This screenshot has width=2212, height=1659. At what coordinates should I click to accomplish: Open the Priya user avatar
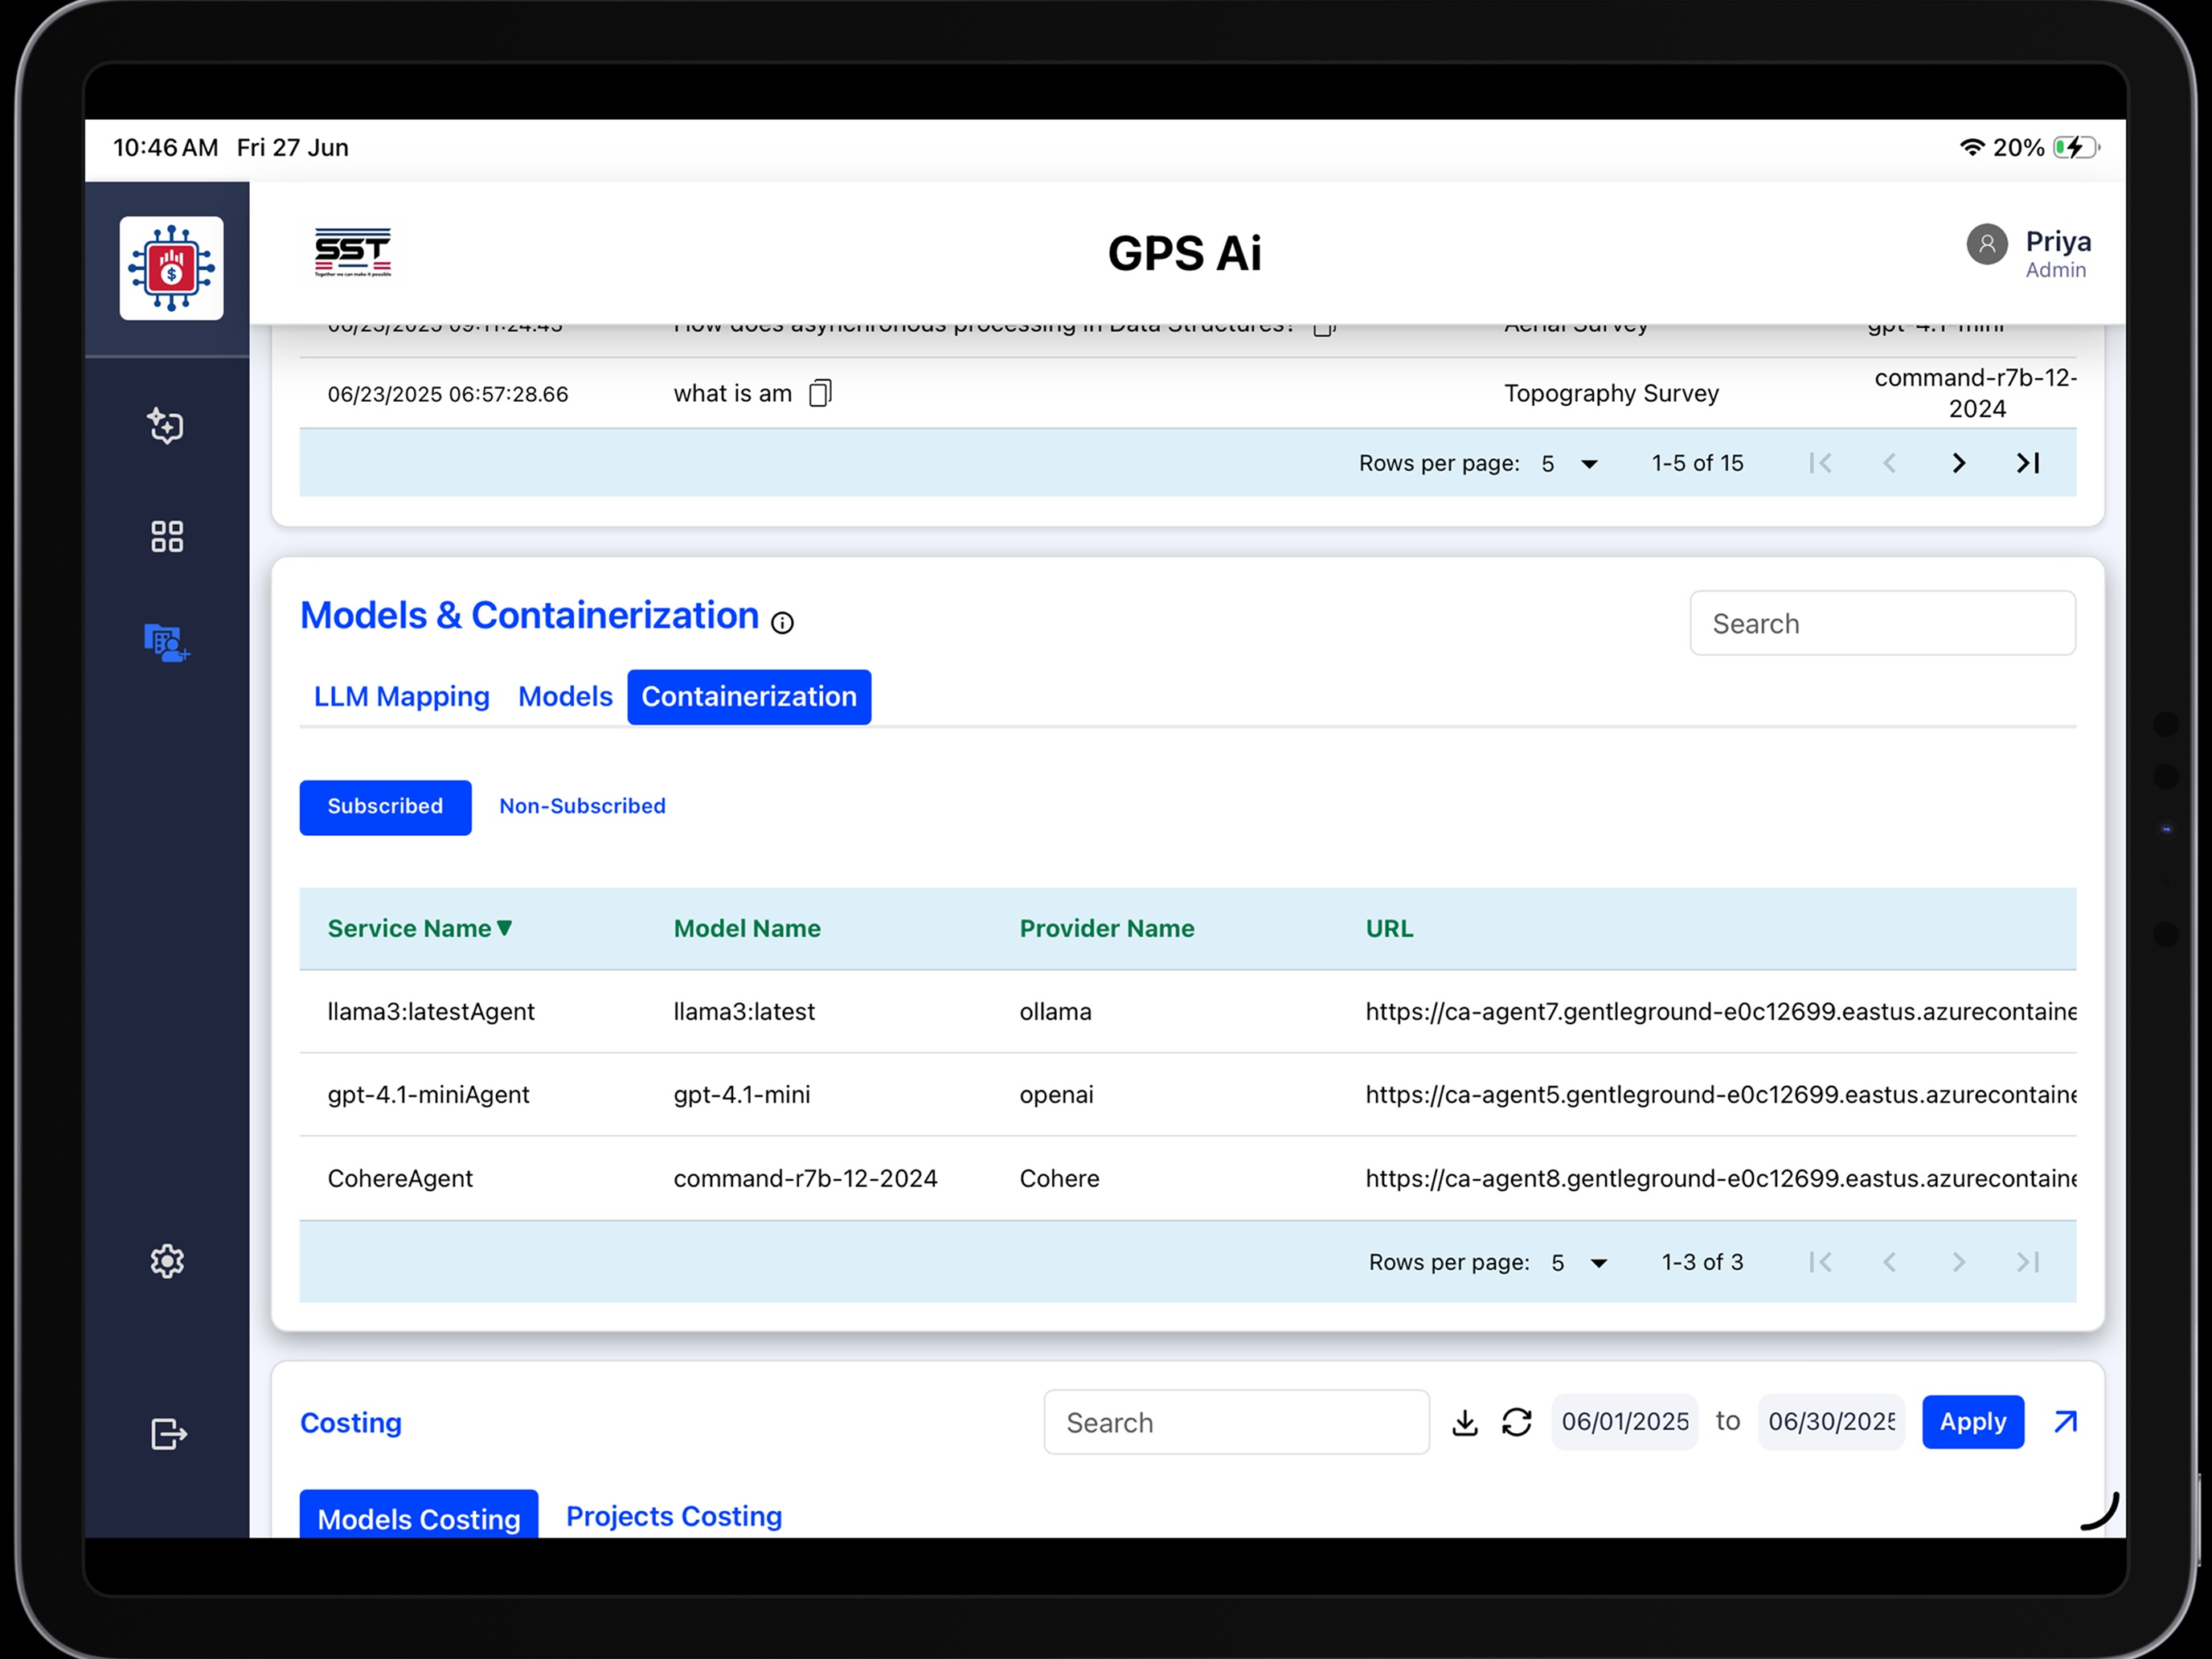click(x=1986, y=244)
